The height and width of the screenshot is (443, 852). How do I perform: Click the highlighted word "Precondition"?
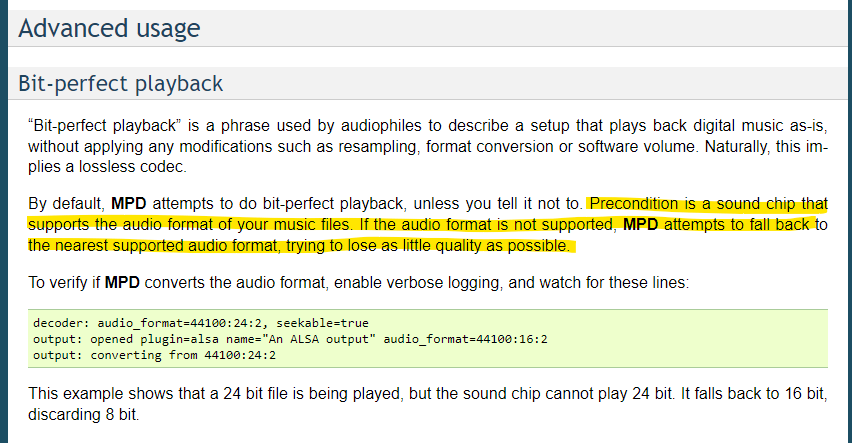pos(634,204)
